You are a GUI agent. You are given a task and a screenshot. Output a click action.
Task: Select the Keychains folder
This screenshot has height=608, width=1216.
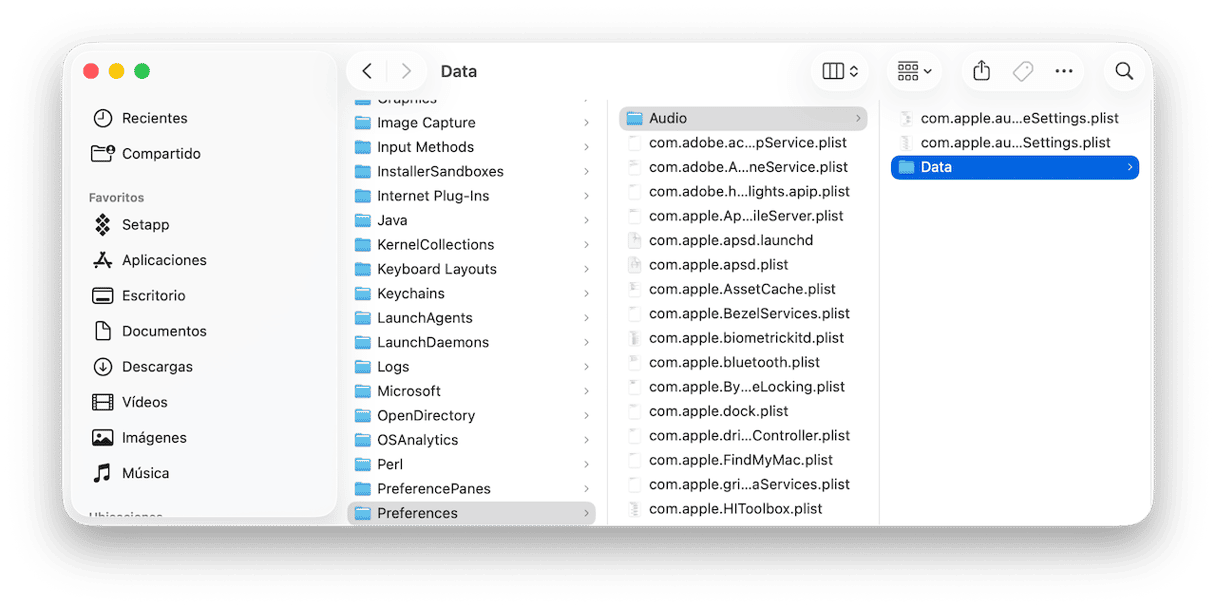[410, 293]
